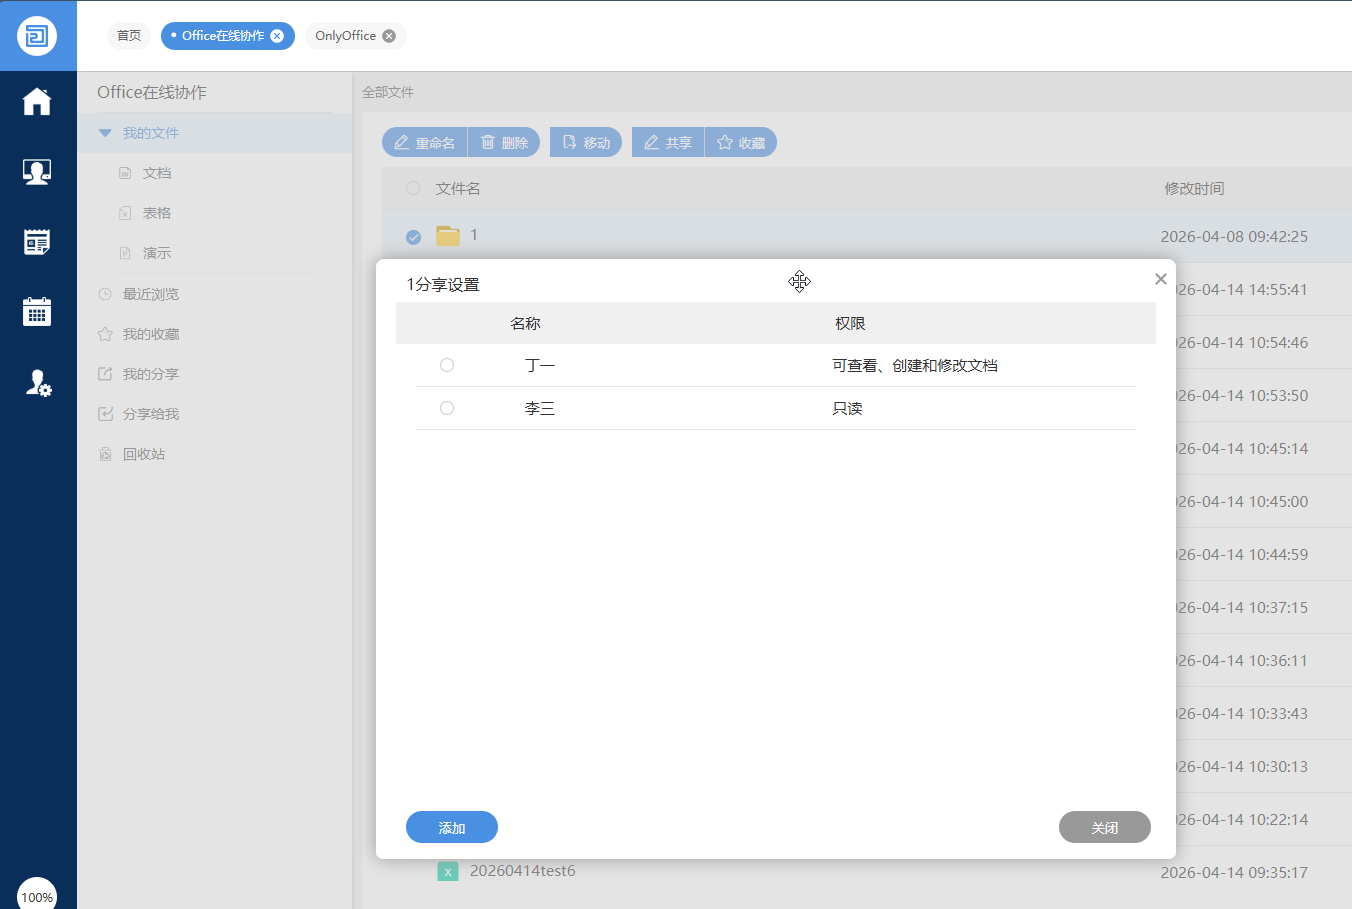Click the 删除 toolbar button

504,142
